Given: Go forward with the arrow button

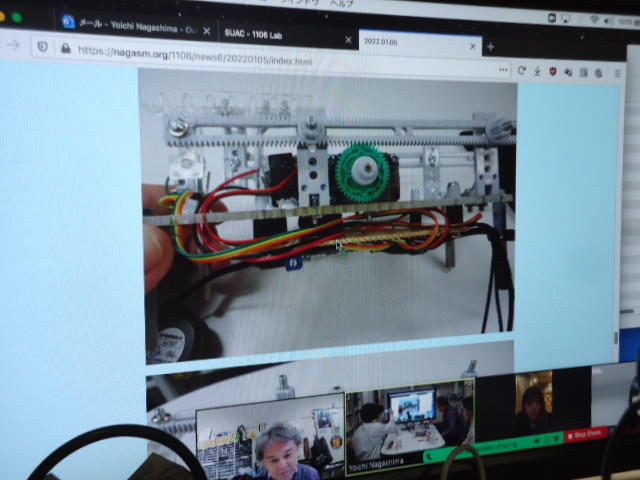Looking at the screenshot, I should (13, 45).
